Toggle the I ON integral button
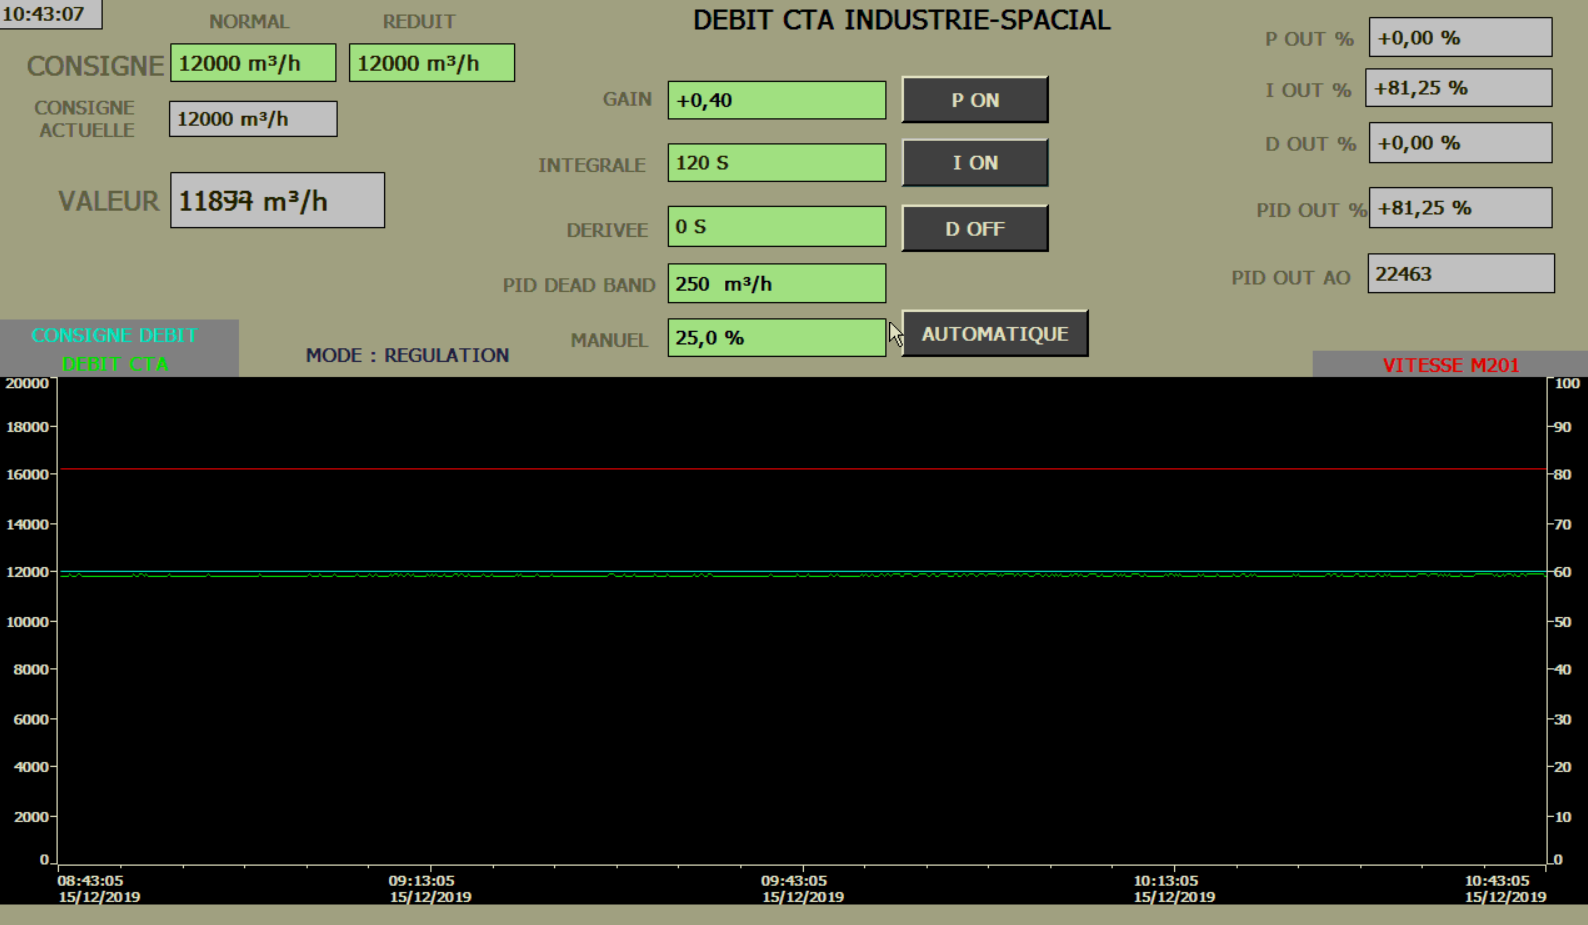 point(975,163)
